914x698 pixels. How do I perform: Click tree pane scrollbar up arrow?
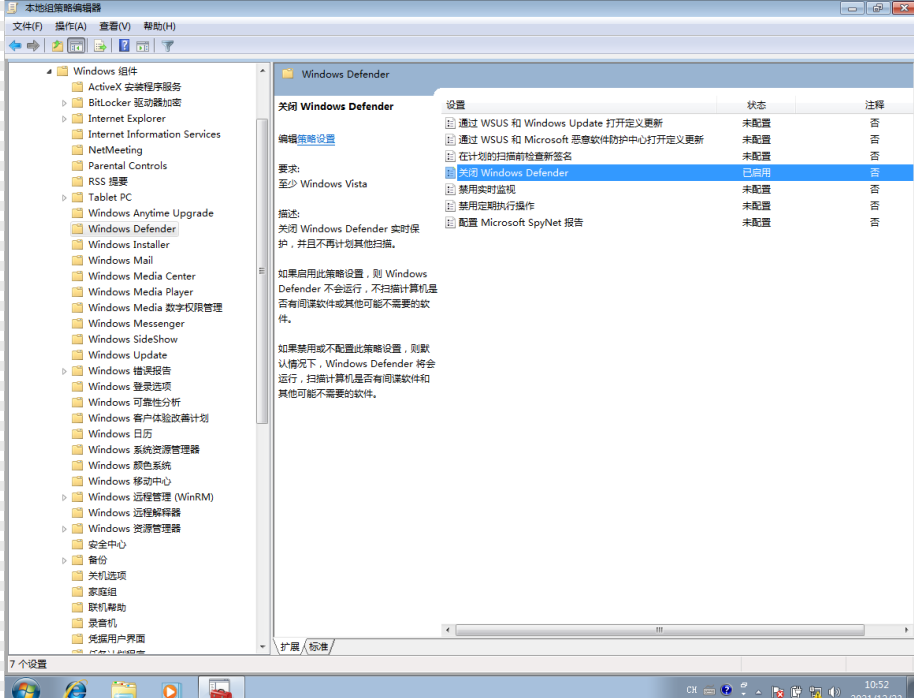click(x=262, y=71)
